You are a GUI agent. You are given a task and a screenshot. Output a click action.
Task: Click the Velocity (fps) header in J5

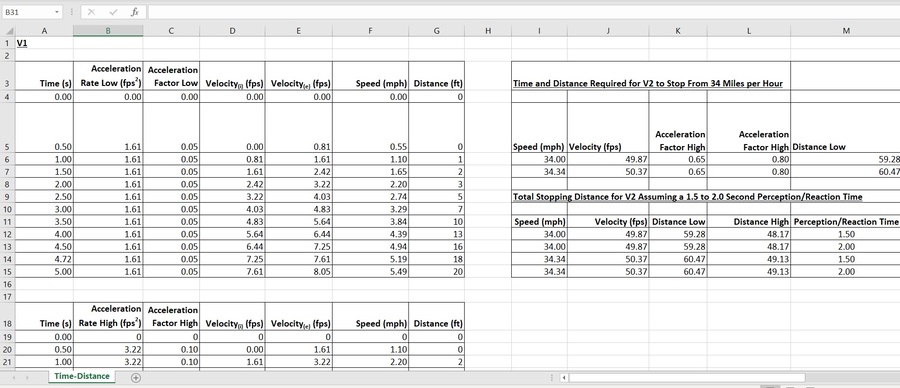click(x=608, y=127)
